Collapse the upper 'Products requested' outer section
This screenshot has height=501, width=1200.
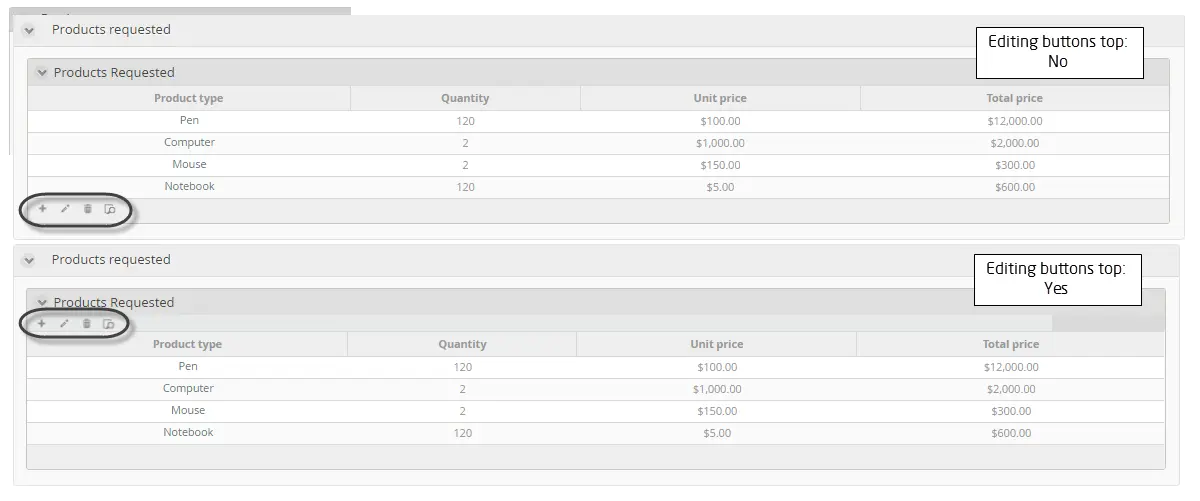click(x=29, y=30)
